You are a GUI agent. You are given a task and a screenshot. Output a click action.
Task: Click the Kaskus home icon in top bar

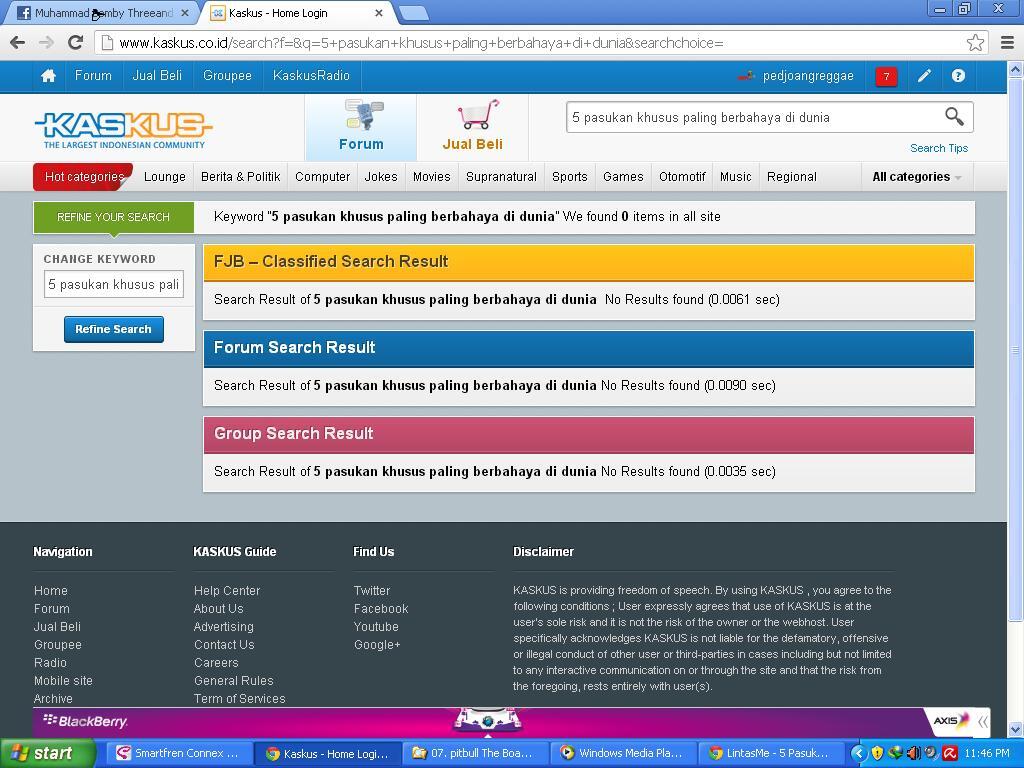coord(48,76)
